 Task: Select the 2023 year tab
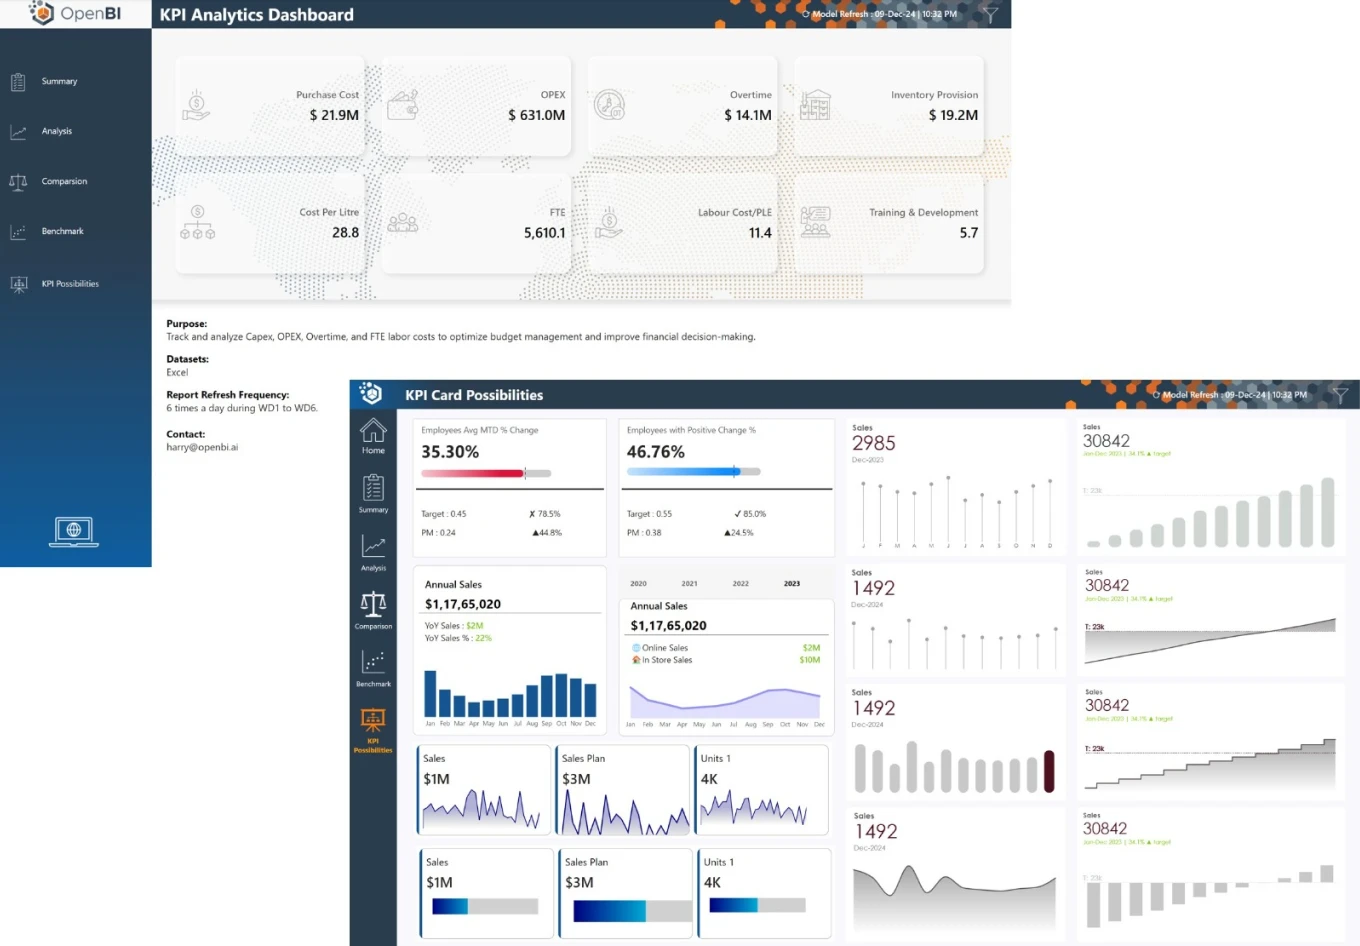coord(791,583)
